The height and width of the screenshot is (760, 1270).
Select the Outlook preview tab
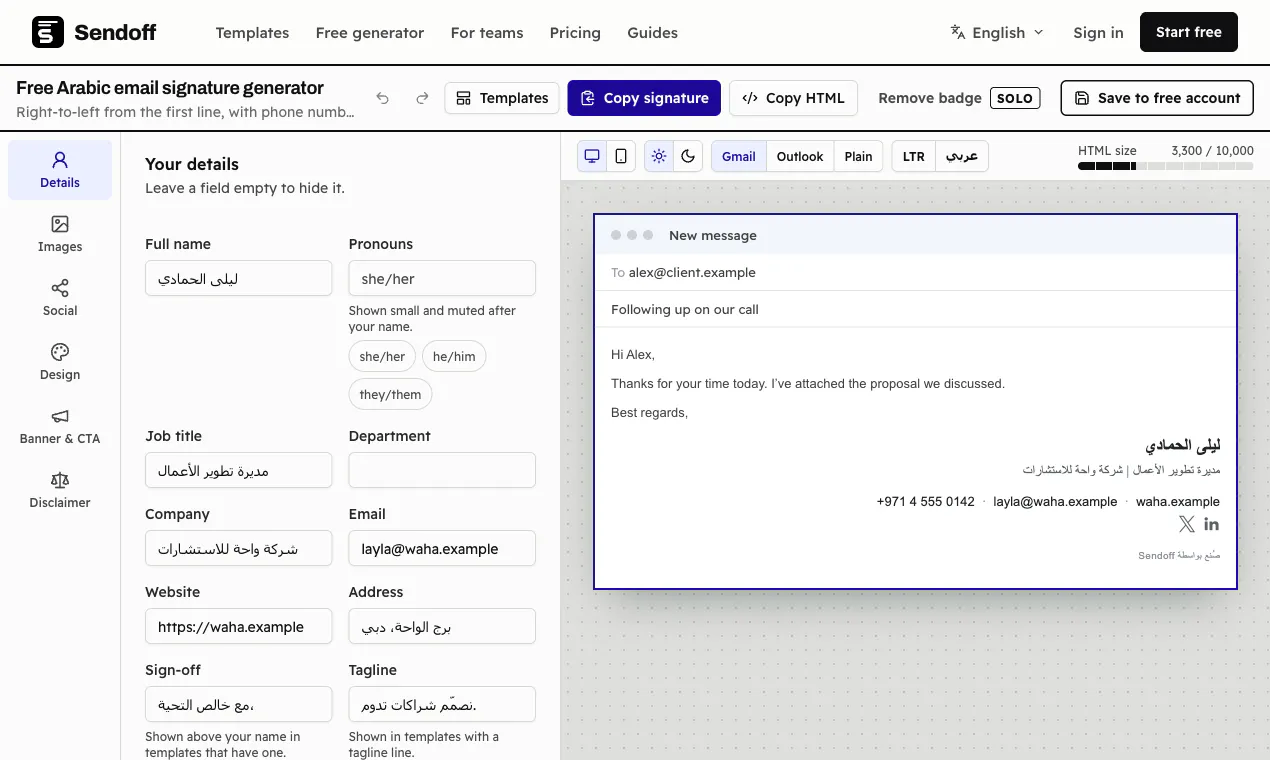pos(800,156)
